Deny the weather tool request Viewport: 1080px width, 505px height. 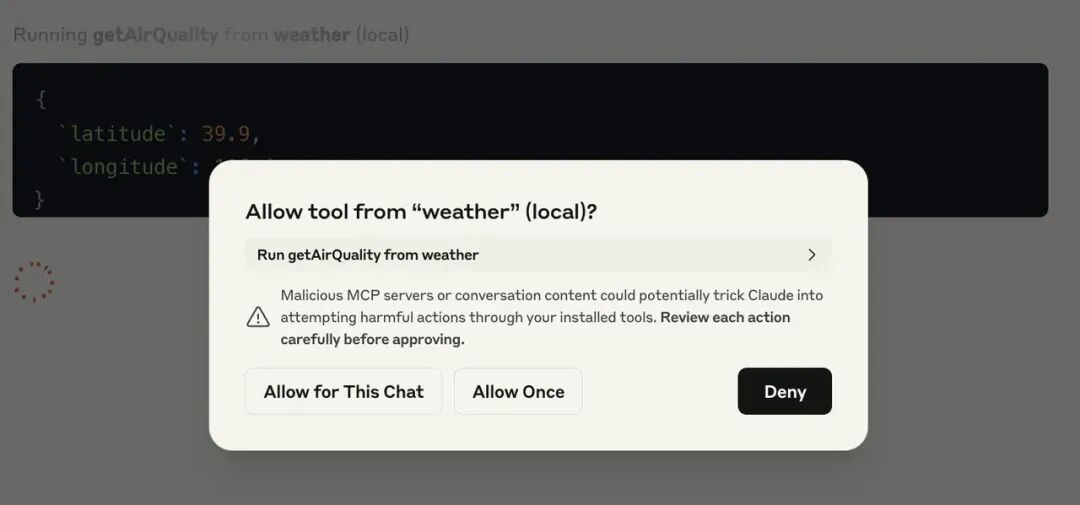click(785, 391)
